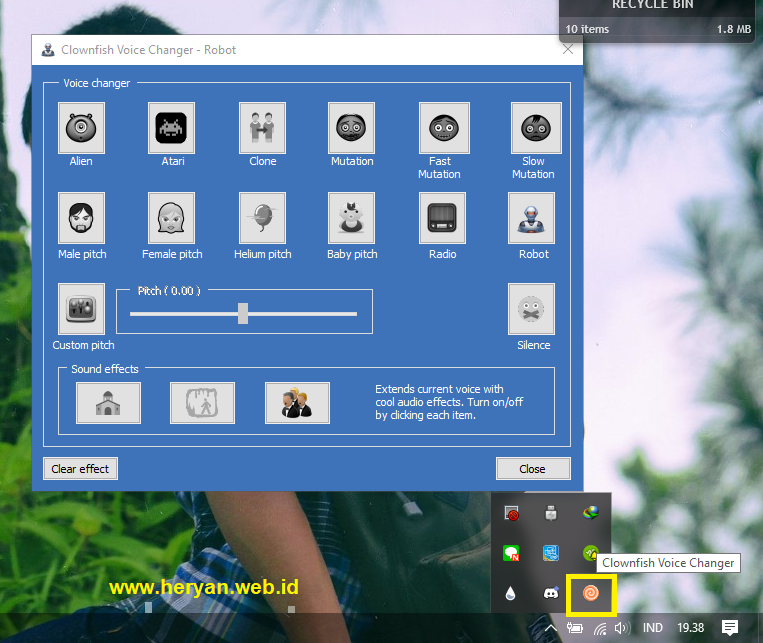Open the clock showing 19.38
This screenshot has width=763, height=643.
point(690,628)
